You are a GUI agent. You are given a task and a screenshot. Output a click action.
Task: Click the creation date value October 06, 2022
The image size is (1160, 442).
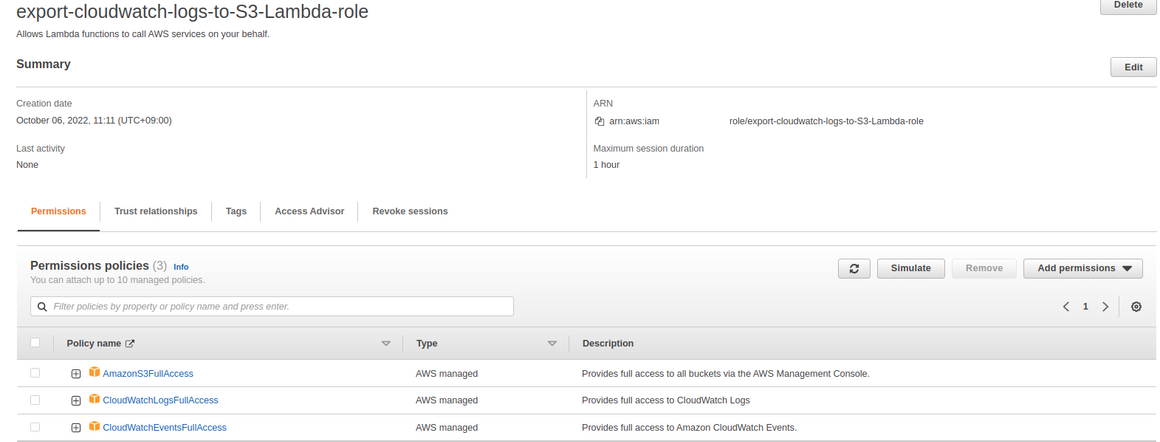(94, 121)
